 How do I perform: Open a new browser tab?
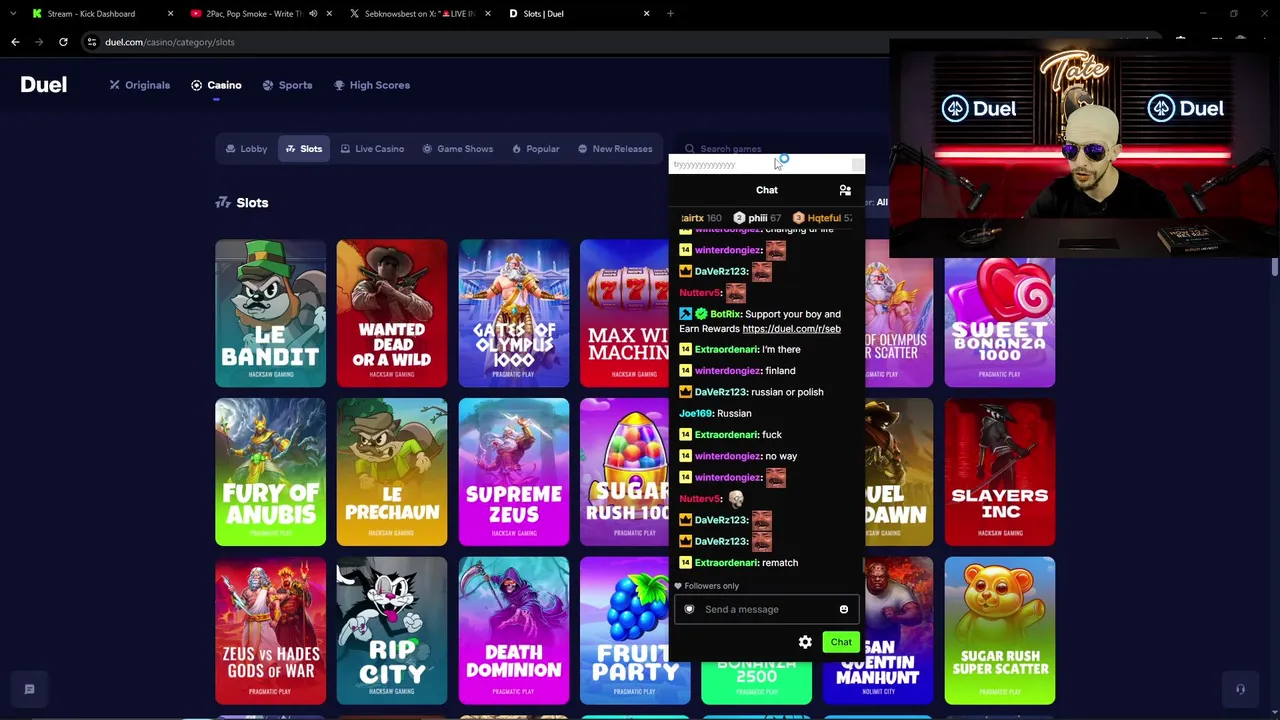pos(670,14)
